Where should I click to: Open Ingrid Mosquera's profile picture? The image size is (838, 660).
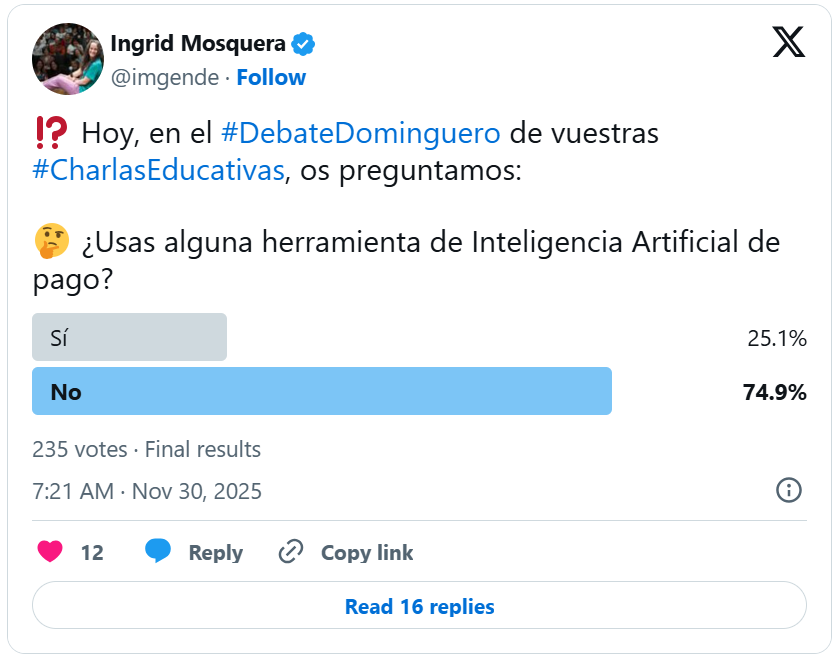point(68,59)
